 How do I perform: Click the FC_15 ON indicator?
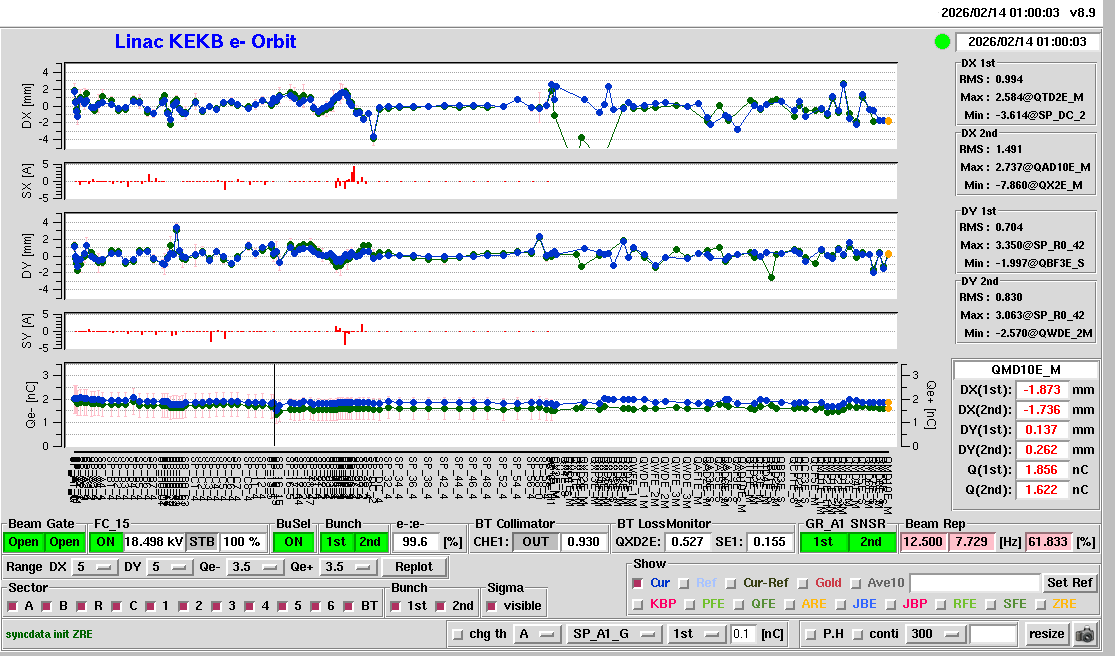(105, 541)
